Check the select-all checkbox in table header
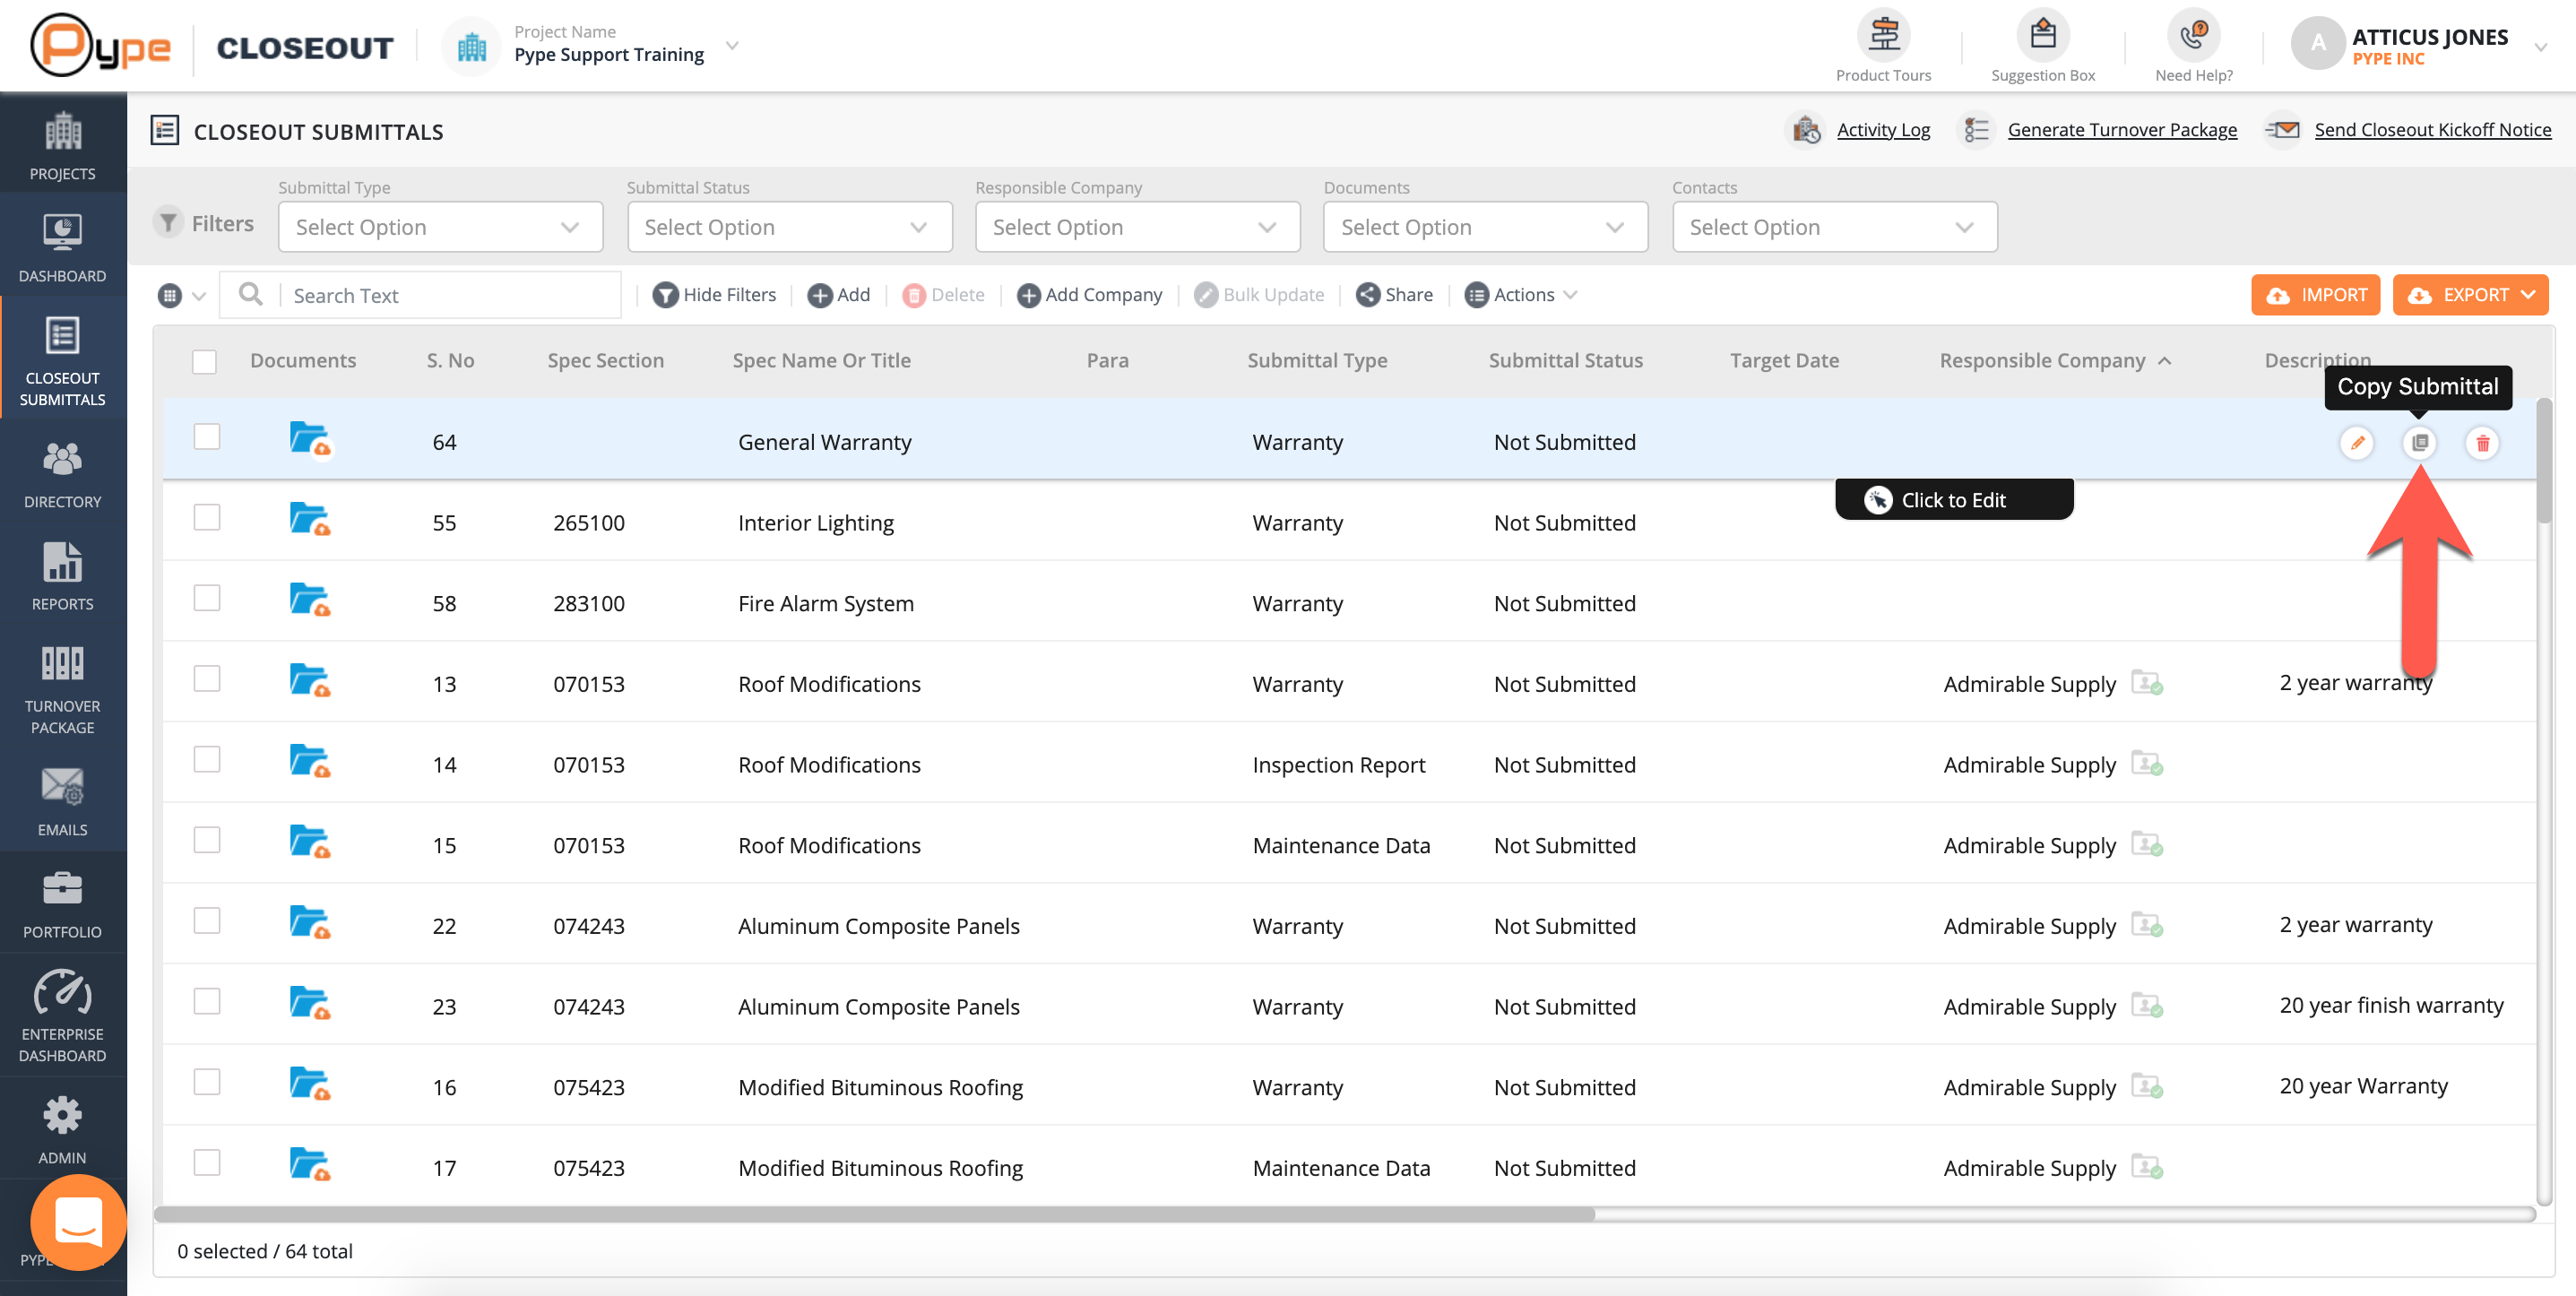Screen dimensions: 2576x1296 pyautogui.click(x=205, y=361)
